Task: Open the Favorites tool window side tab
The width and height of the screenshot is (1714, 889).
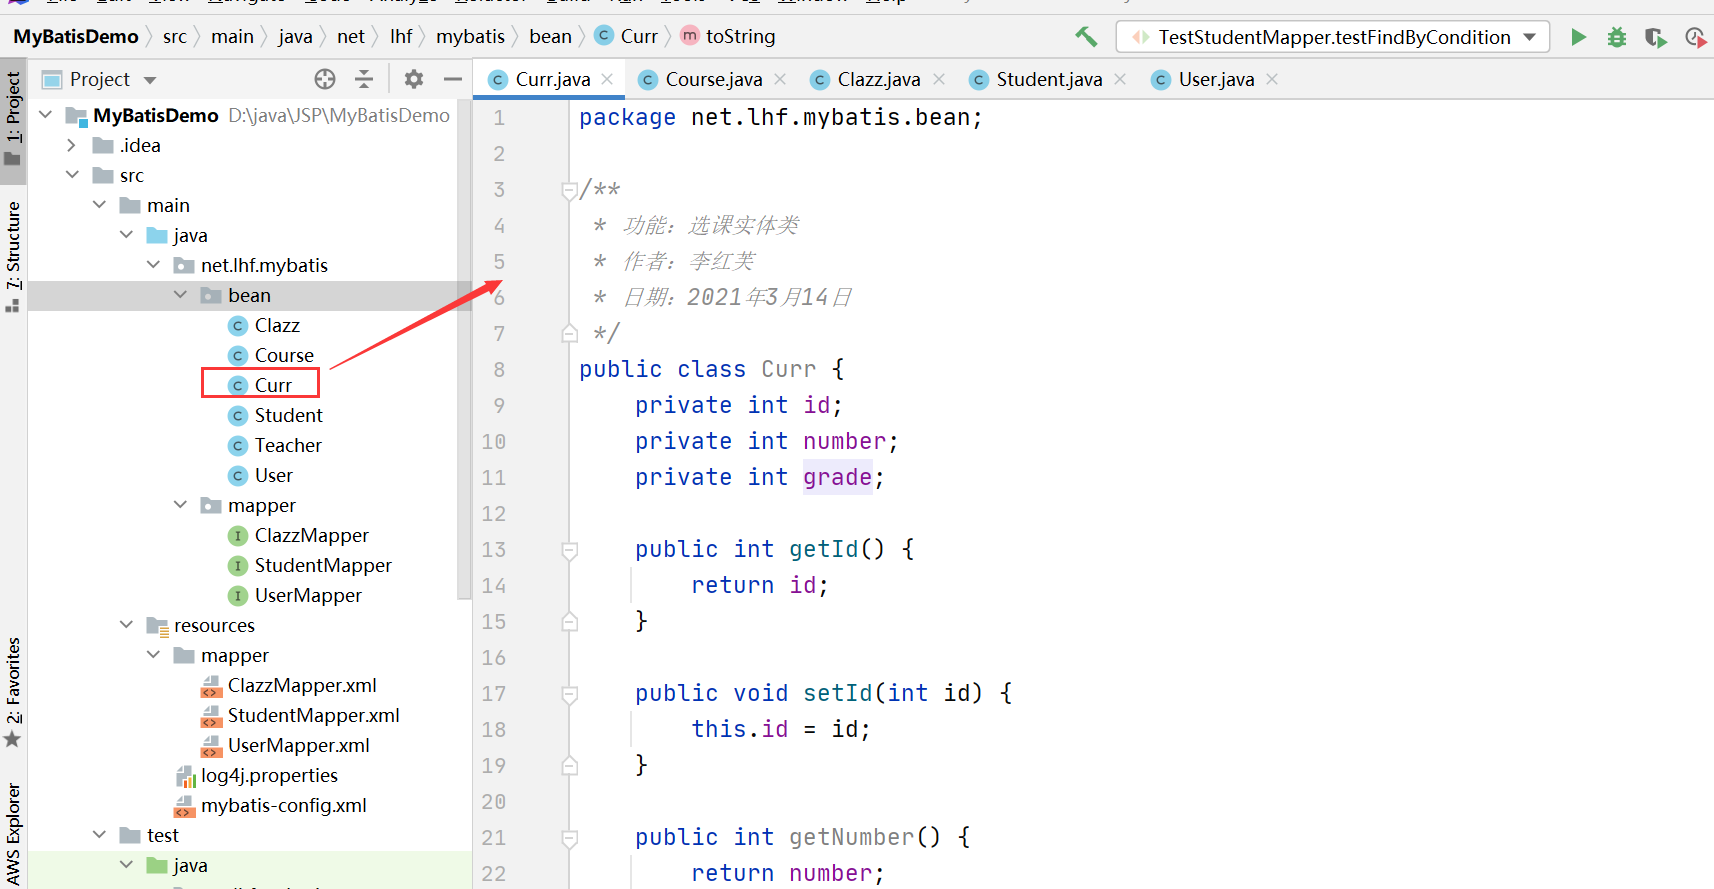Action: pos(13,692)
